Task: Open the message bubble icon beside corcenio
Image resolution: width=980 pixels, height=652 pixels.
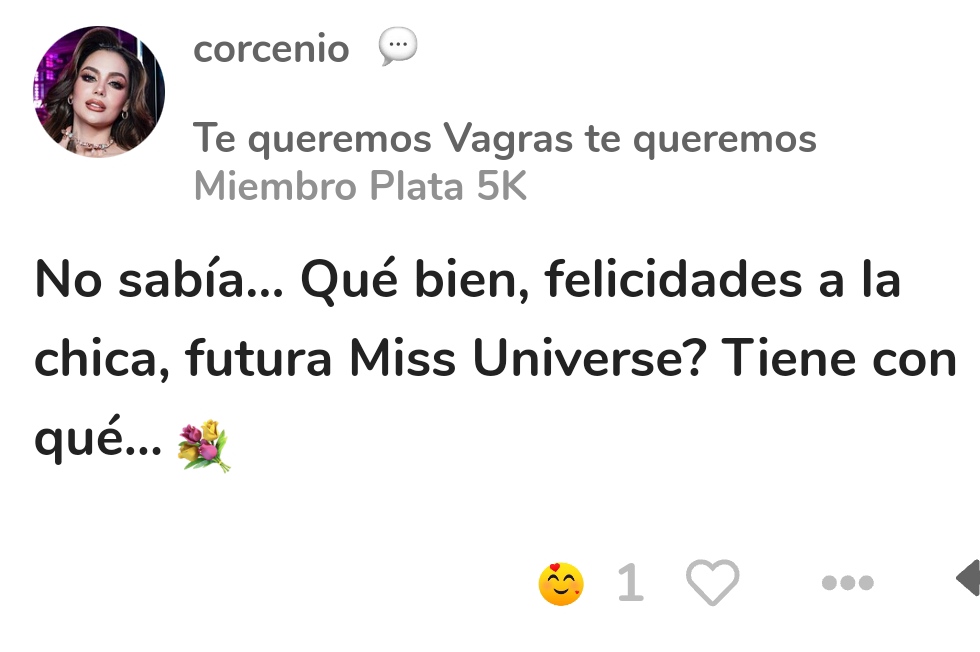Action: coord(397,47)
